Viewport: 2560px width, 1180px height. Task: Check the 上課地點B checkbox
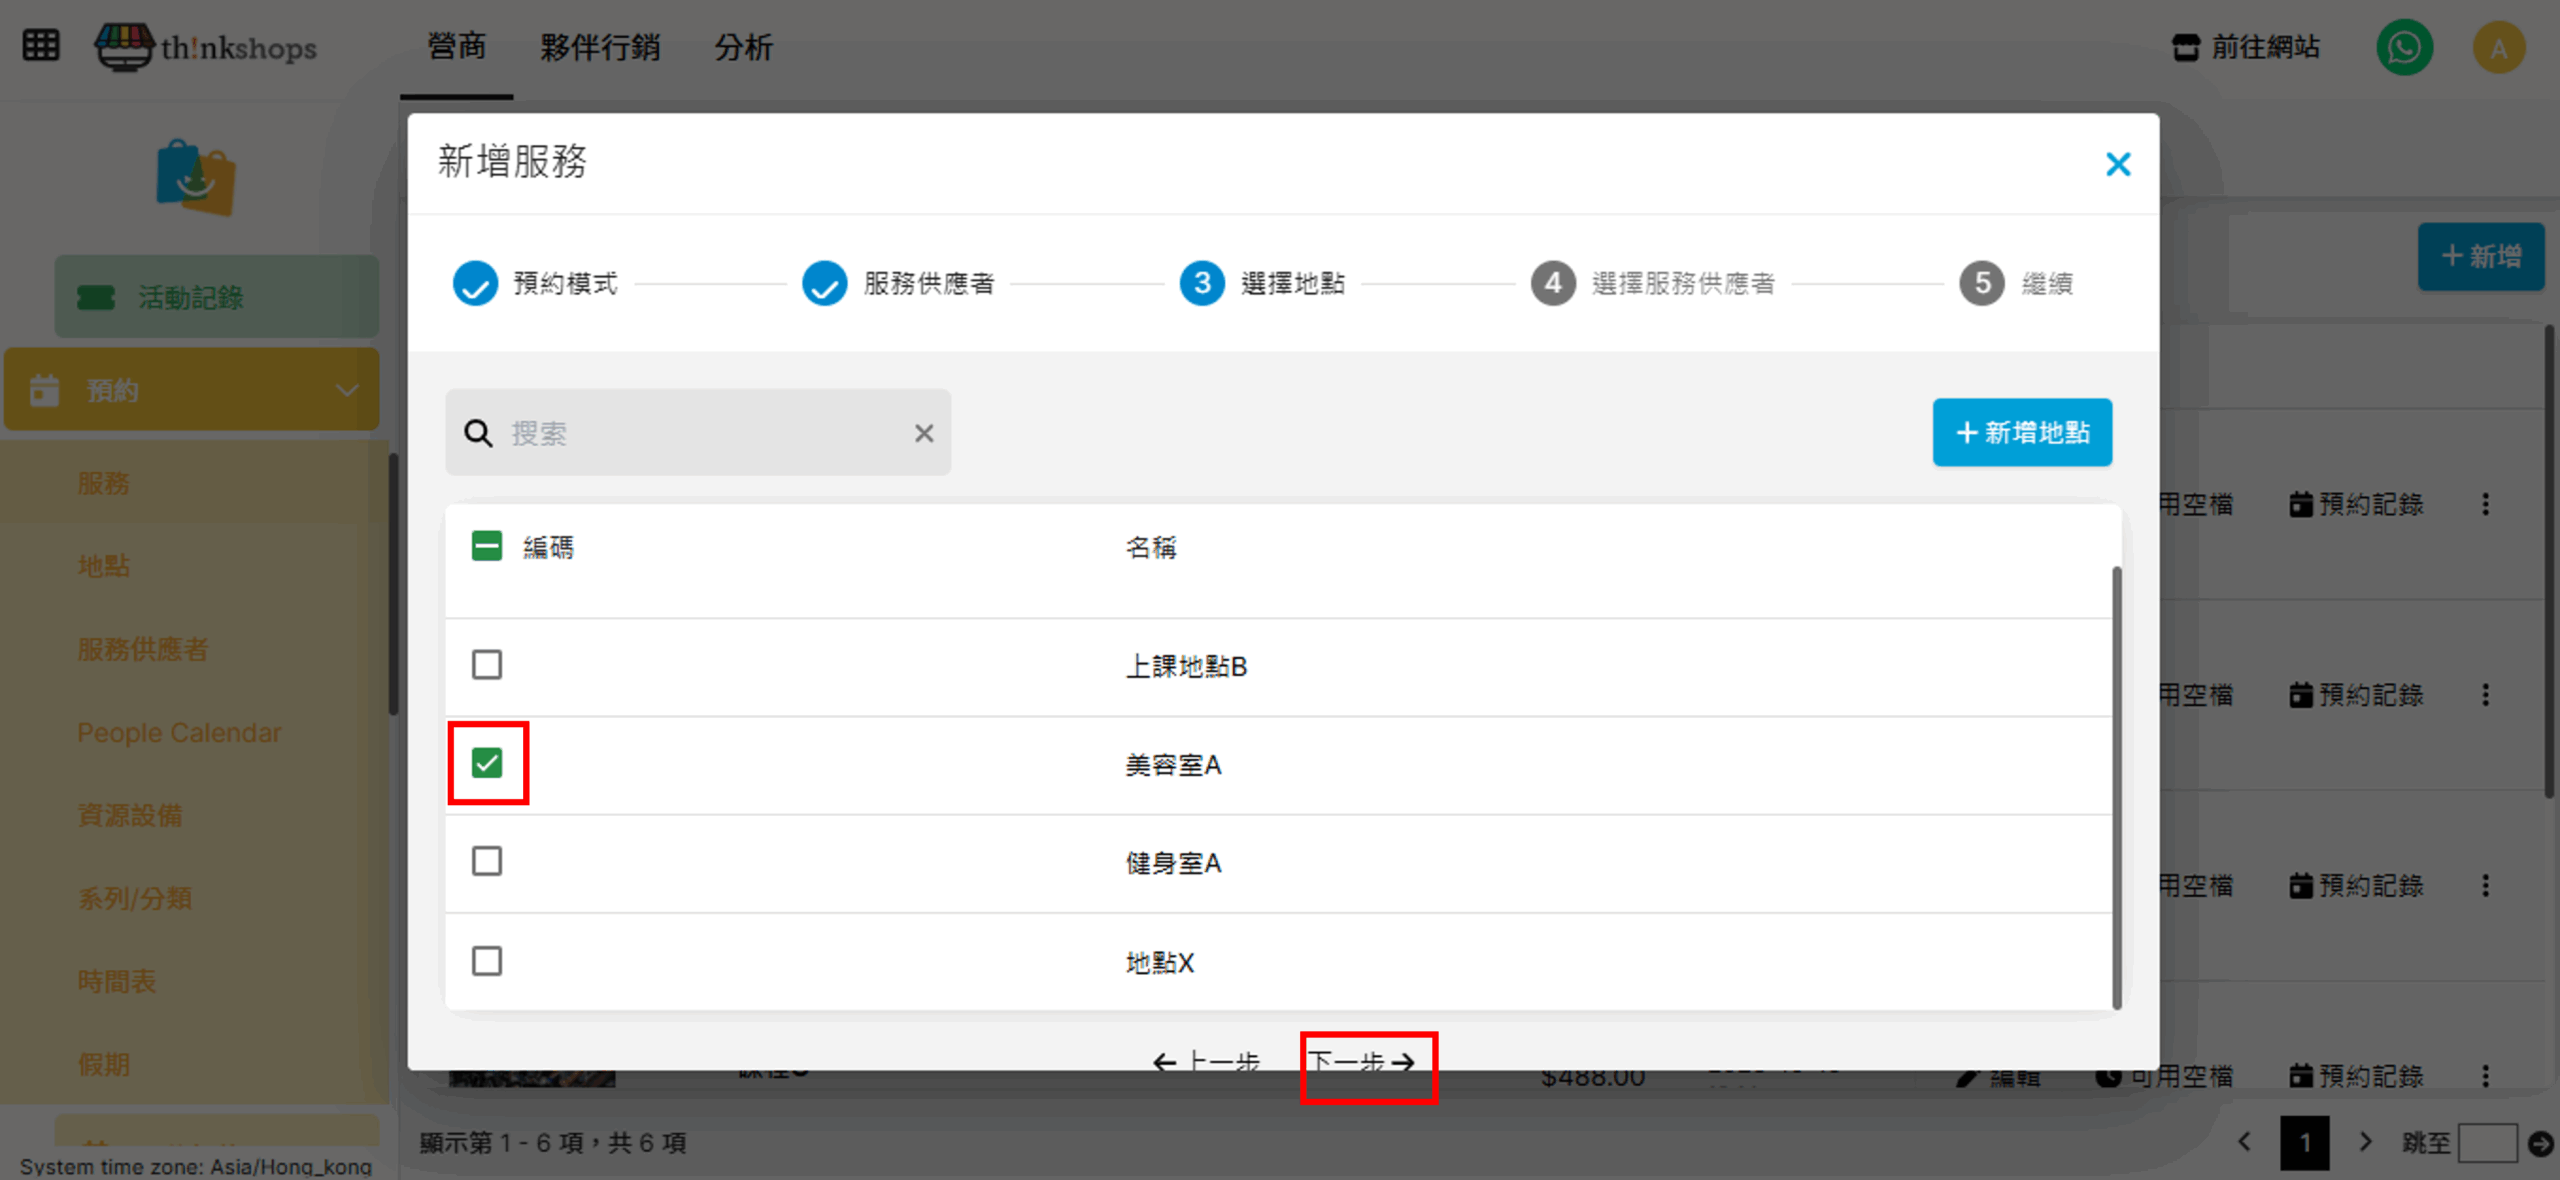point(487,665)
